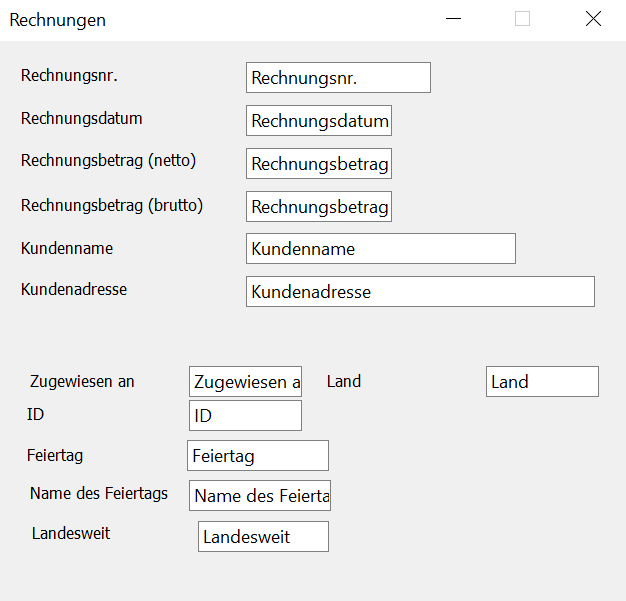626x601 pixels.
Task: Select the Rechnungsbetrag (brutto) input field
Action: 319,207
